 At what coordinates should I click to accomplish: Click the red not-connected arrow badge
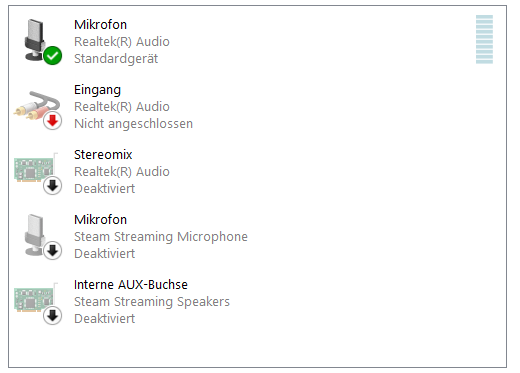tap(53, 121)
